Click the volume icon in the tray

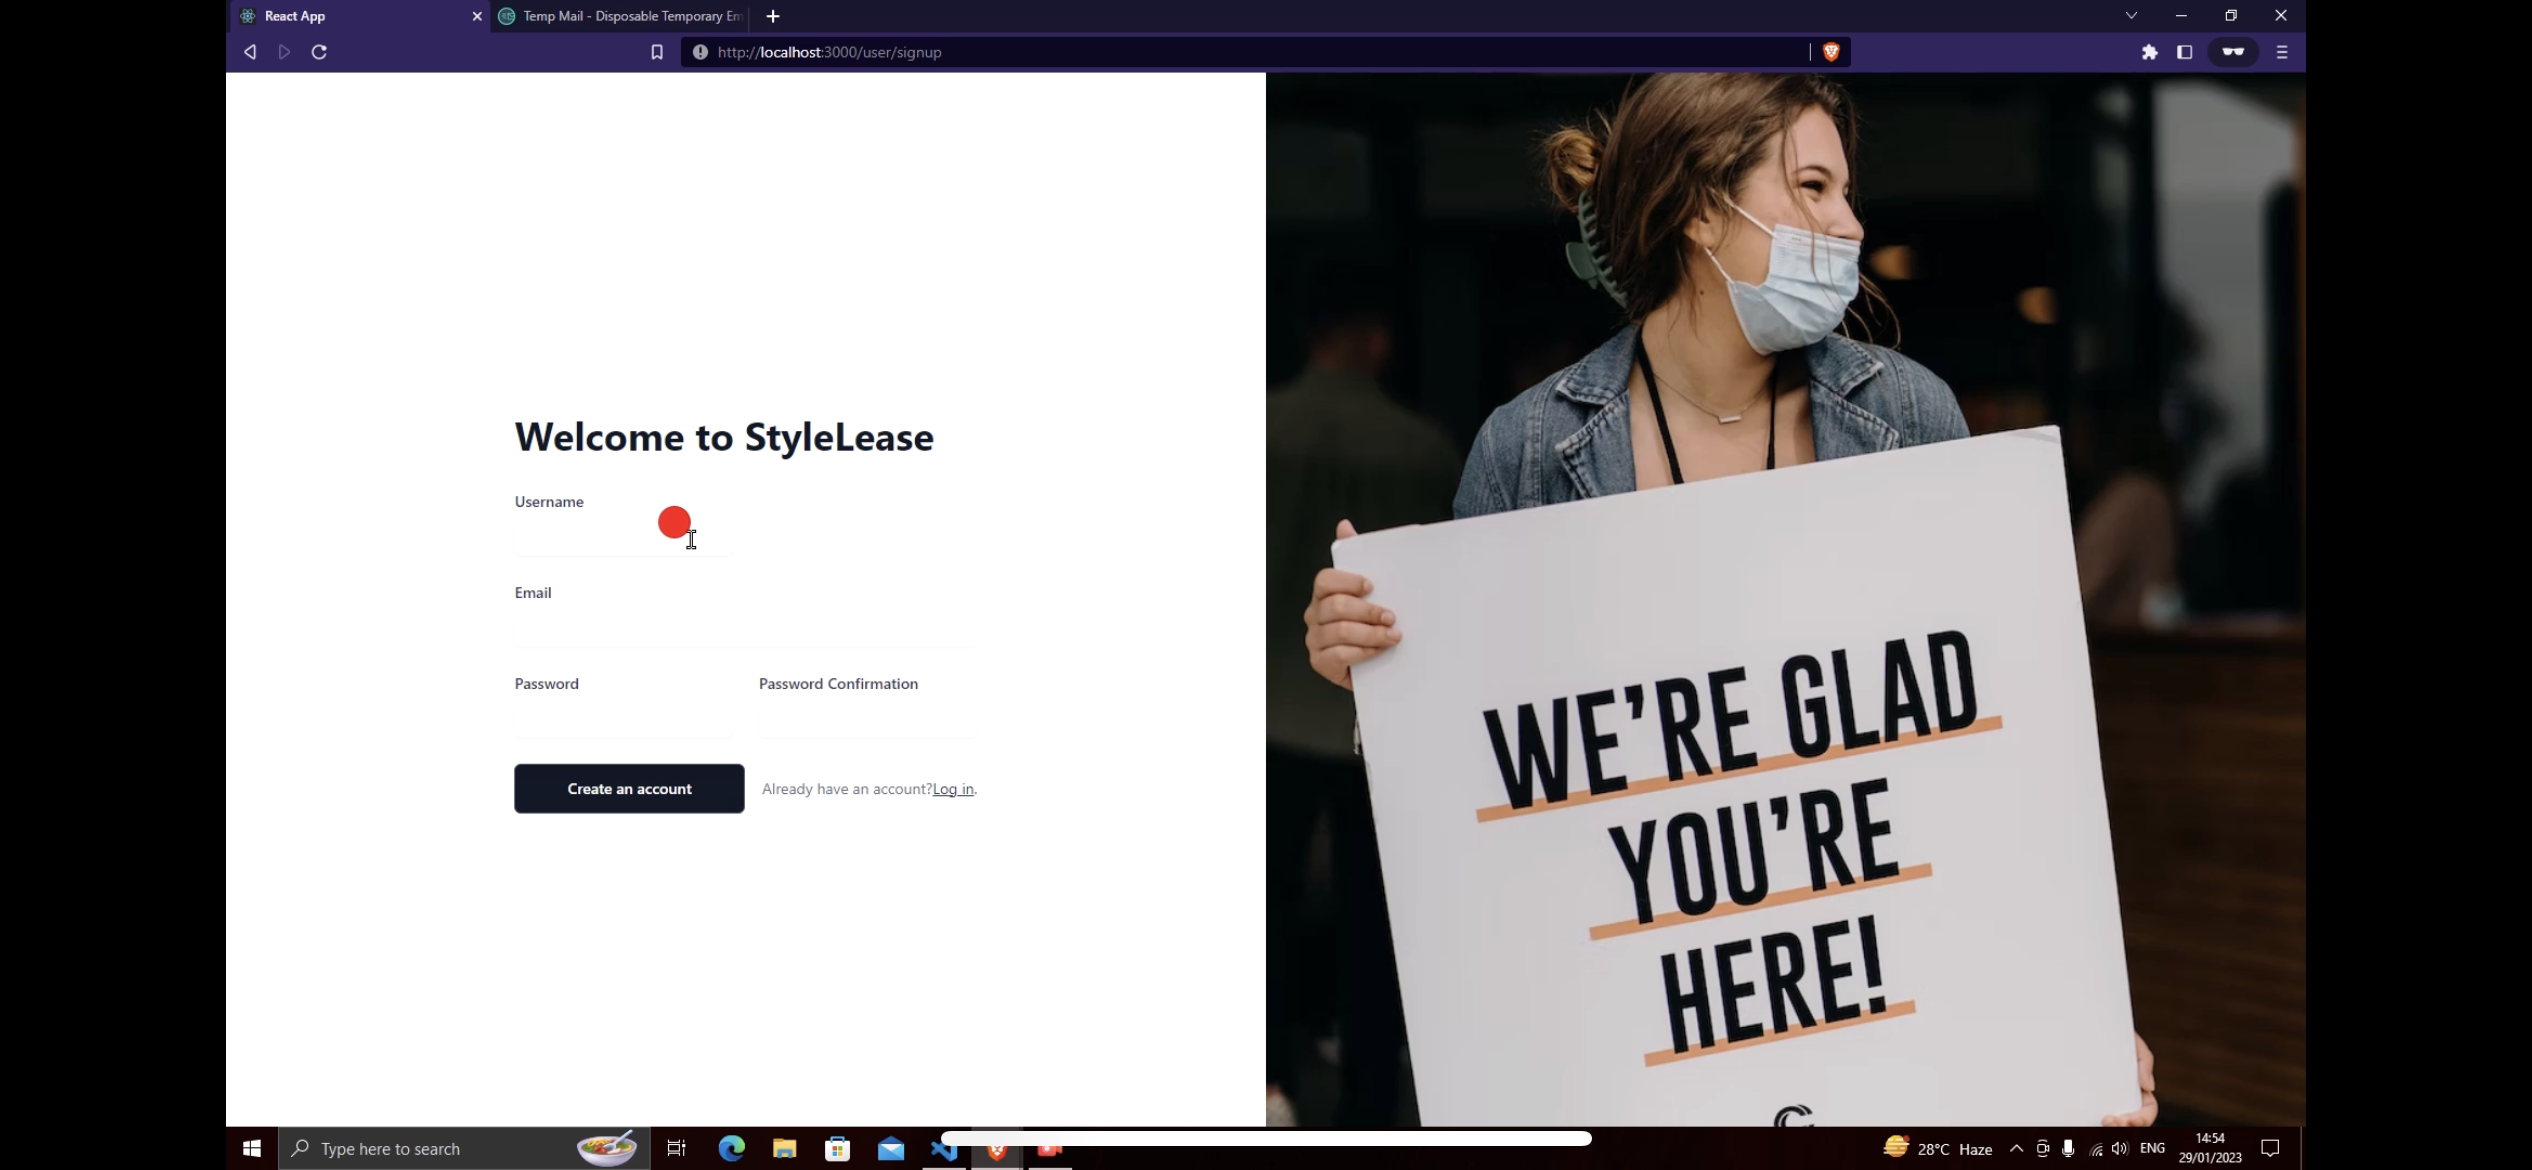(2119, 1148)
